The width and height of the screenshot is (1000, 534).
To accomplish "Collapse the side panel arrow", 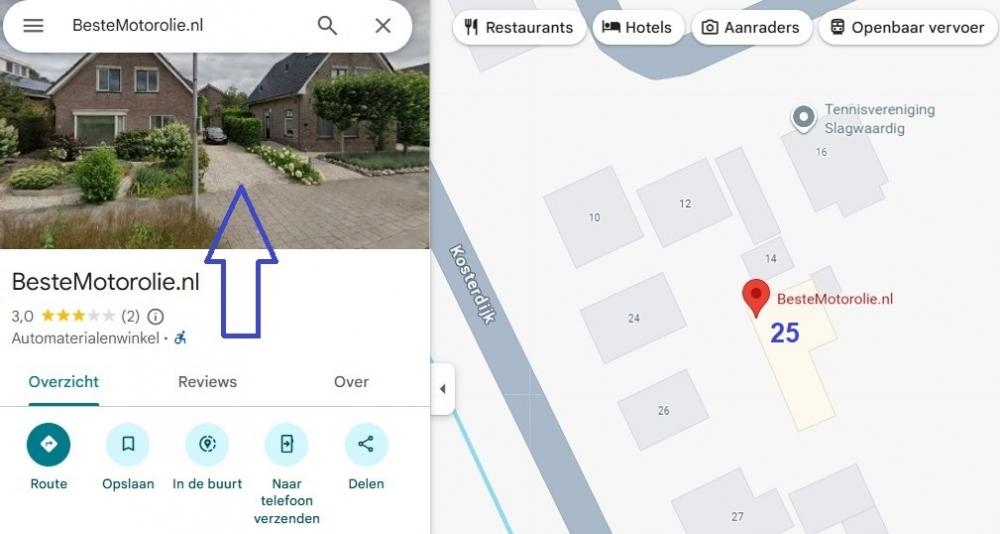I will pyautogui.click(x=443, y=389).
